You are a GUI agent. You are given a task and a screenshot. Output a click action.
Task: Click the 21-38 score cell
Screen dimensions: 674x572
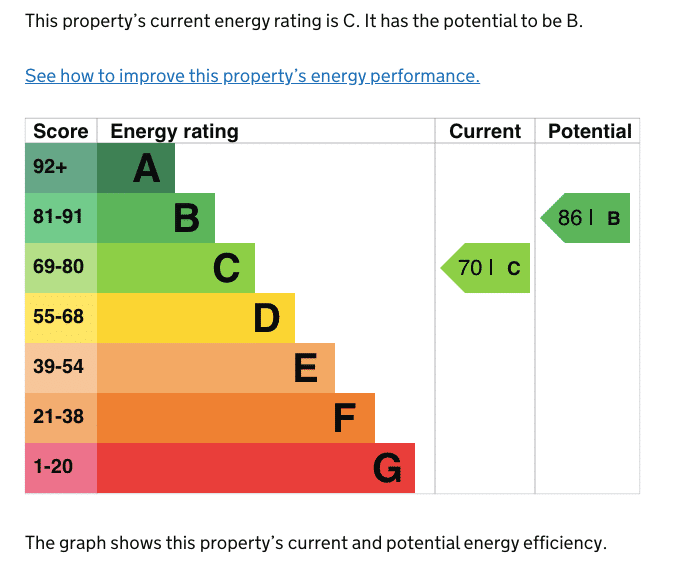61,418
